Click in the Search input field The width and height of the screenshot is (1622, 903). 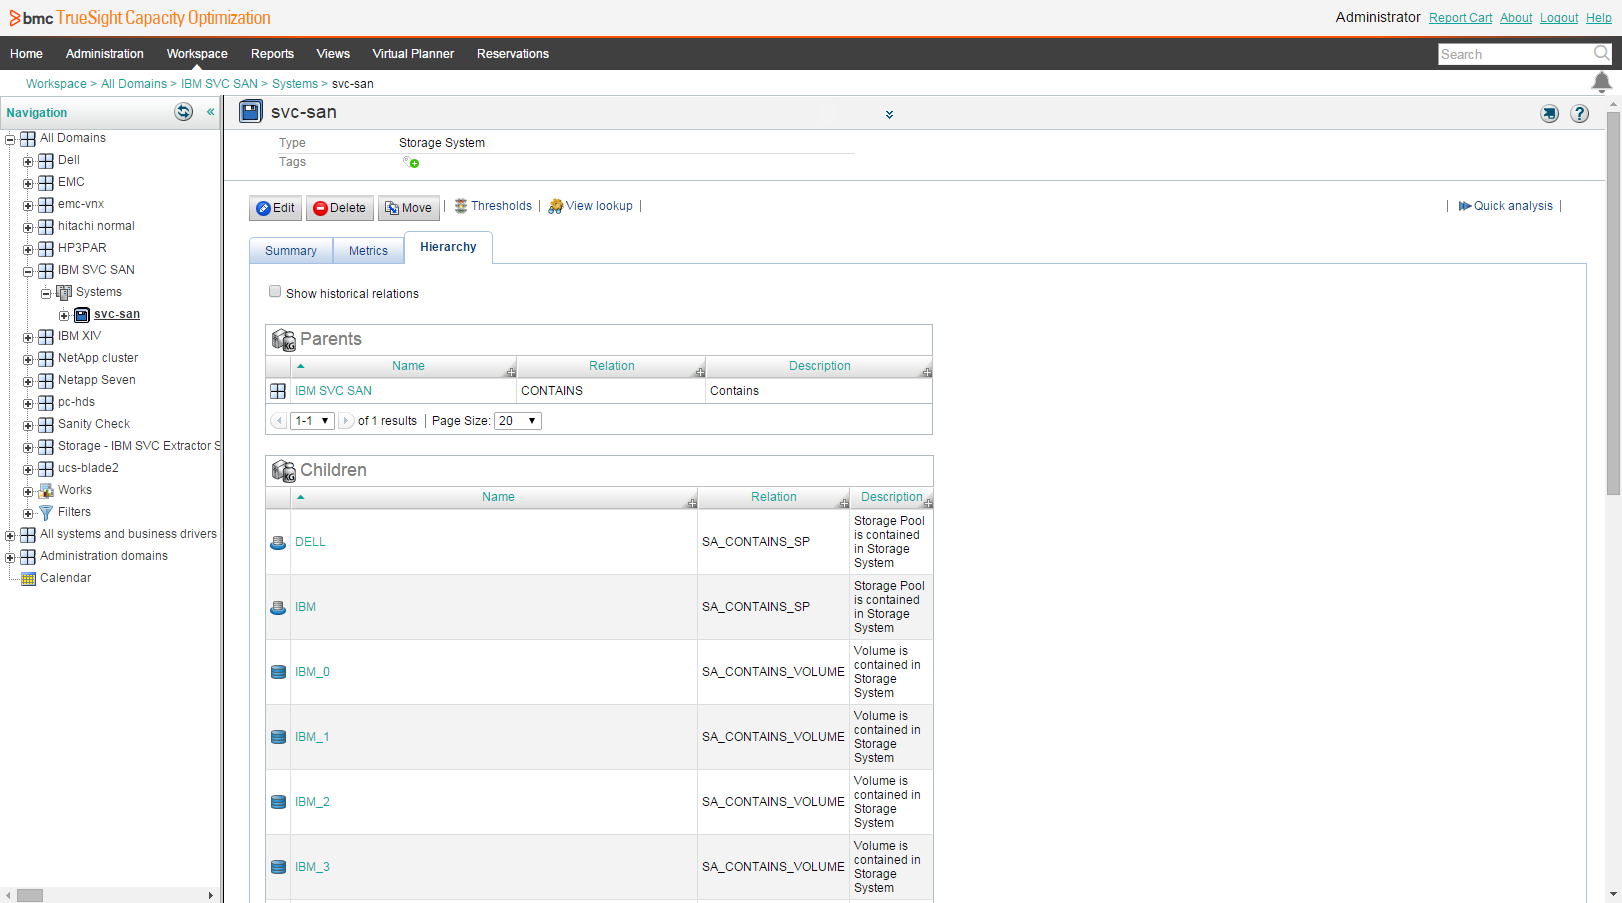[x=1515, y=54]
